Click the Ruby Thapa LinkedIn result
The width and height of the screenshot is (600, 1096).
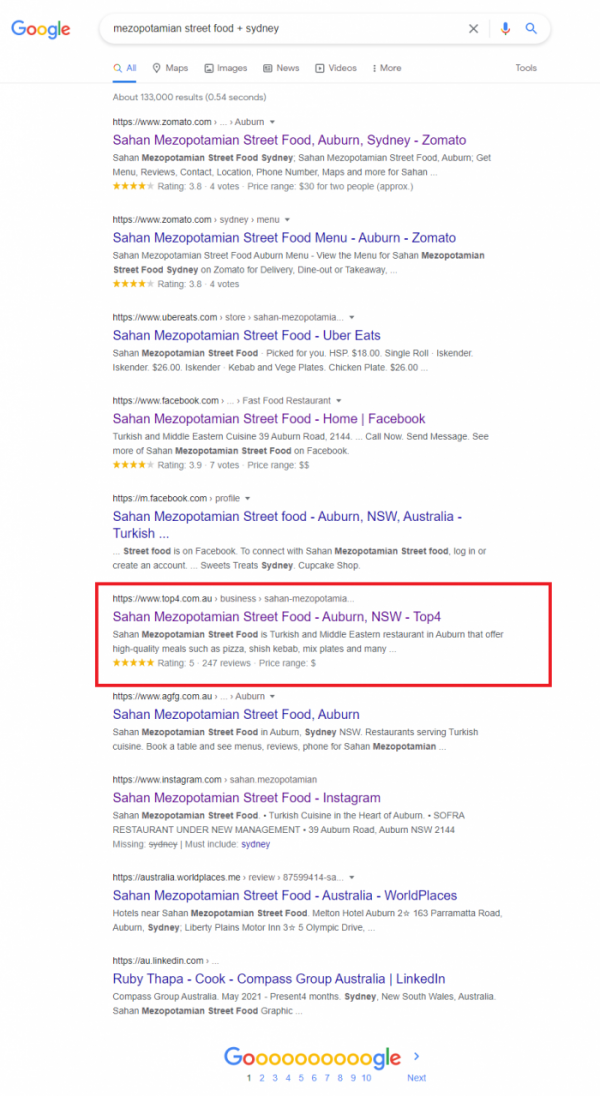[x=278, y=978]
